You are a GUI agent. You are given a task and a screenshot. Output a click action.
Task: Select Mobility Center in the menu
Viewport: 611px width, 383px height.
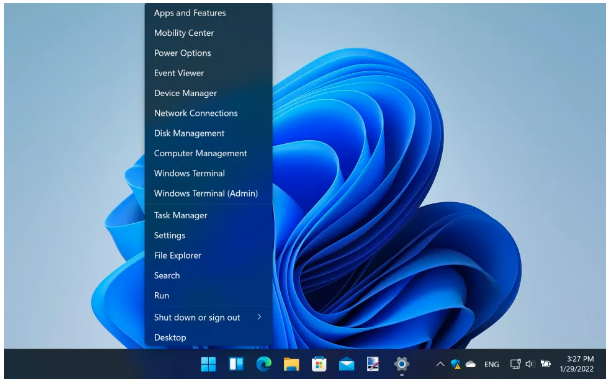click(208, 33)
